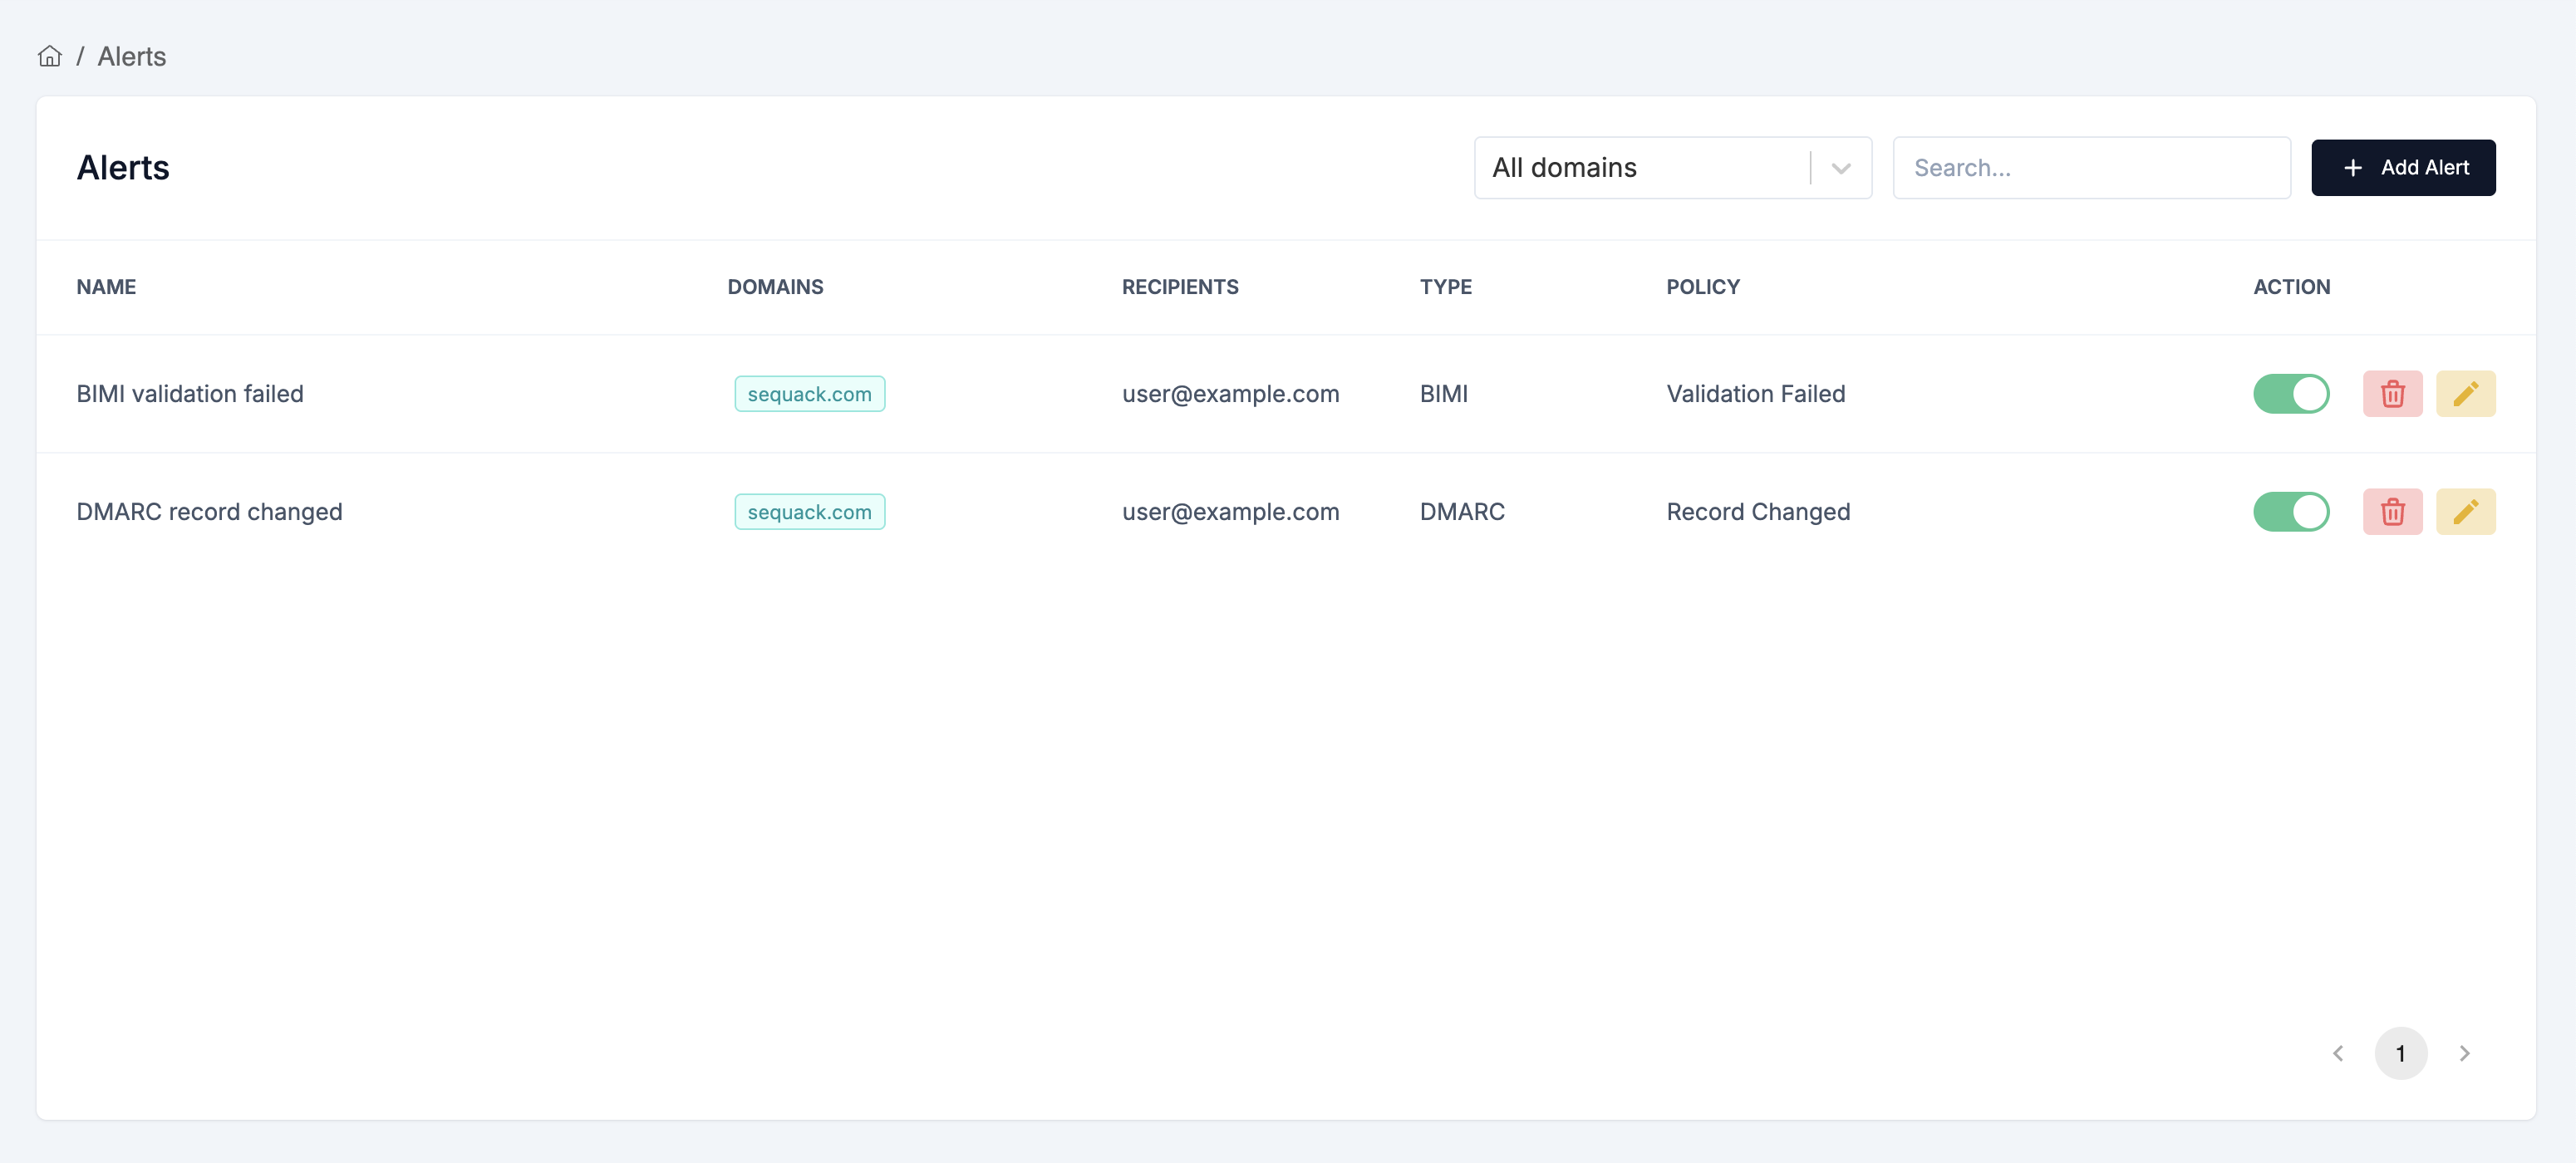2576x1163 pixels.
Task: Click sequack.com tag in BIMI row
Action: click(809, 394)
